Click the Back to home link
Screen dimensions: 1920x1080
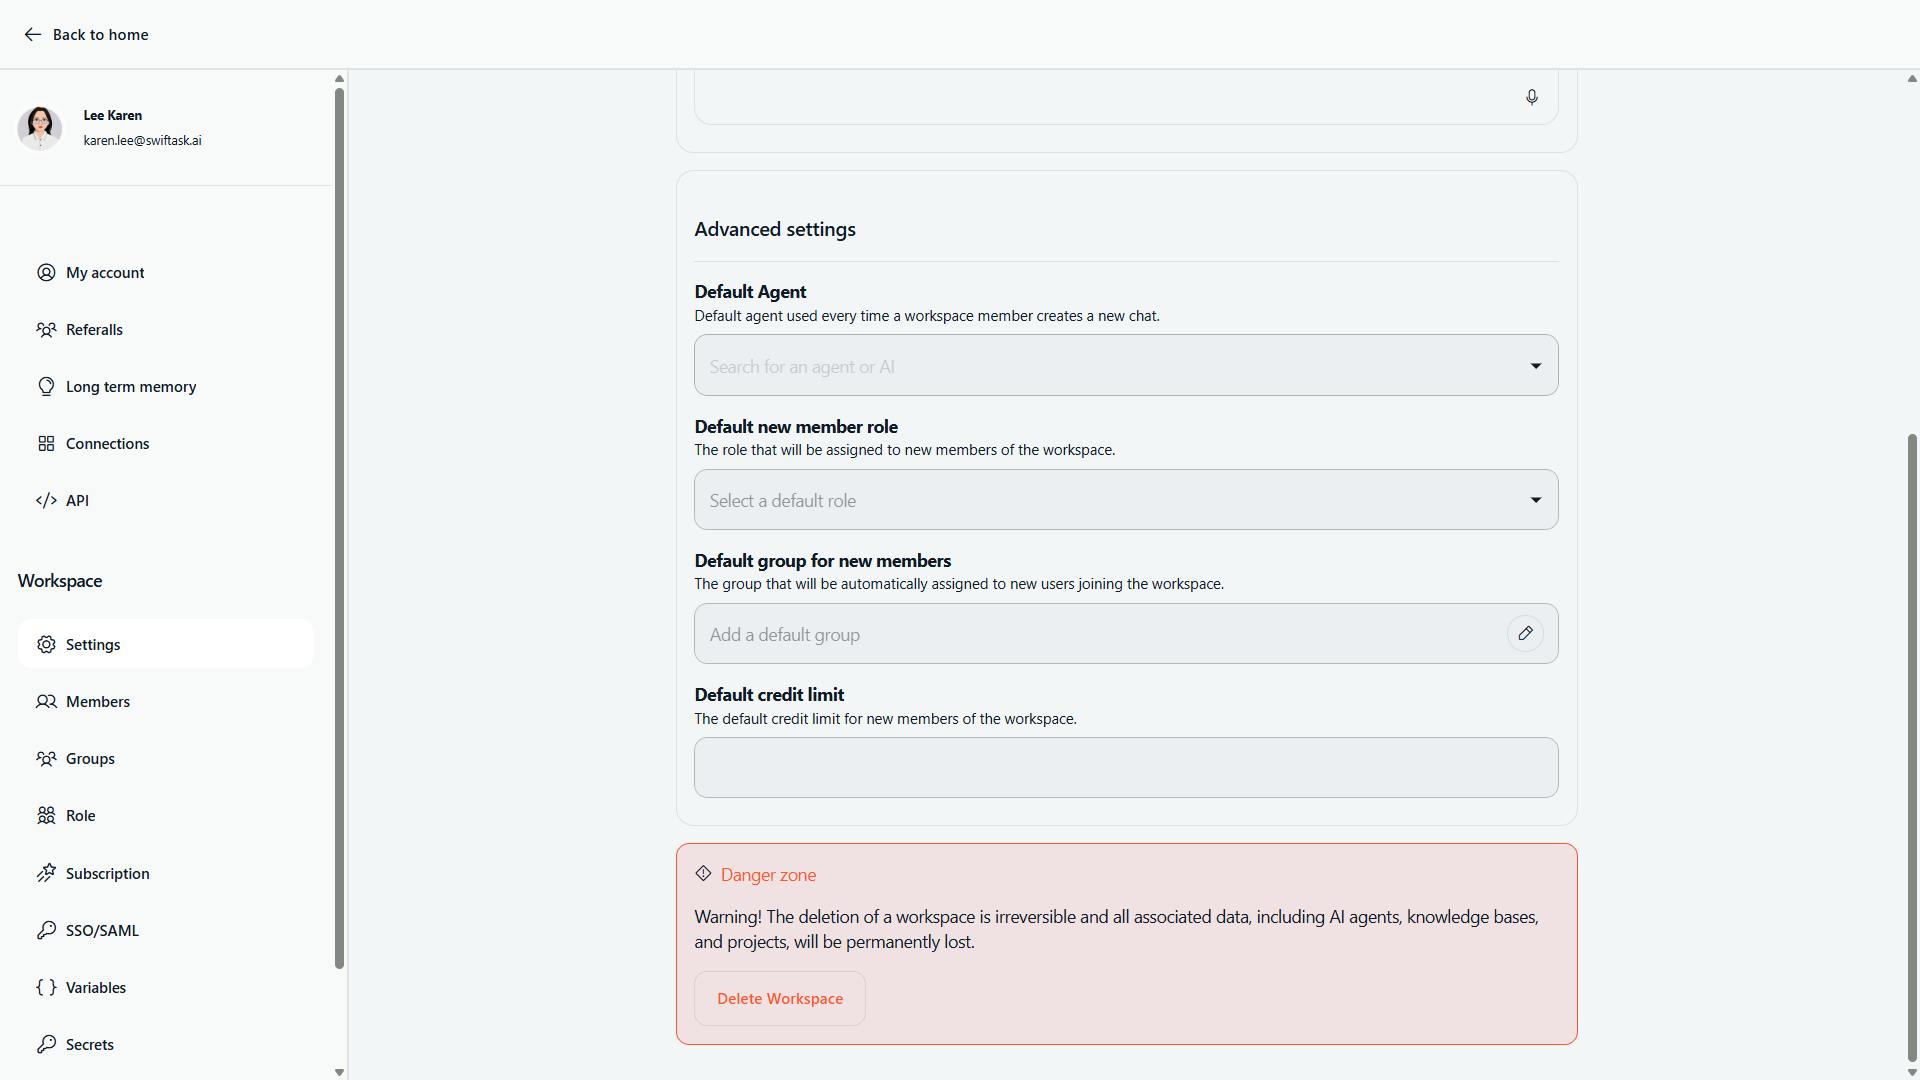pos(100,35)
